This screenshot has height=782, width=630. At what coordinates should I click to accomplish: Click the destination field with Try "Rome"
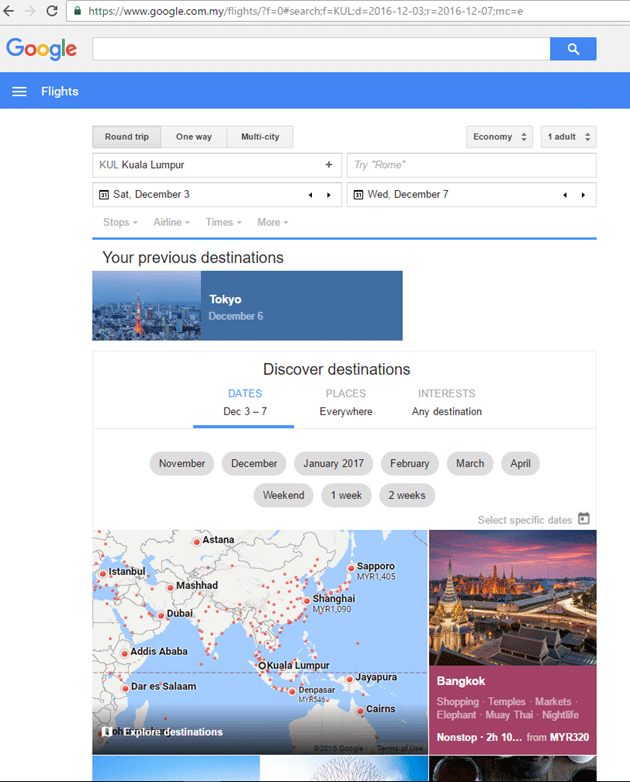(471, 165)
